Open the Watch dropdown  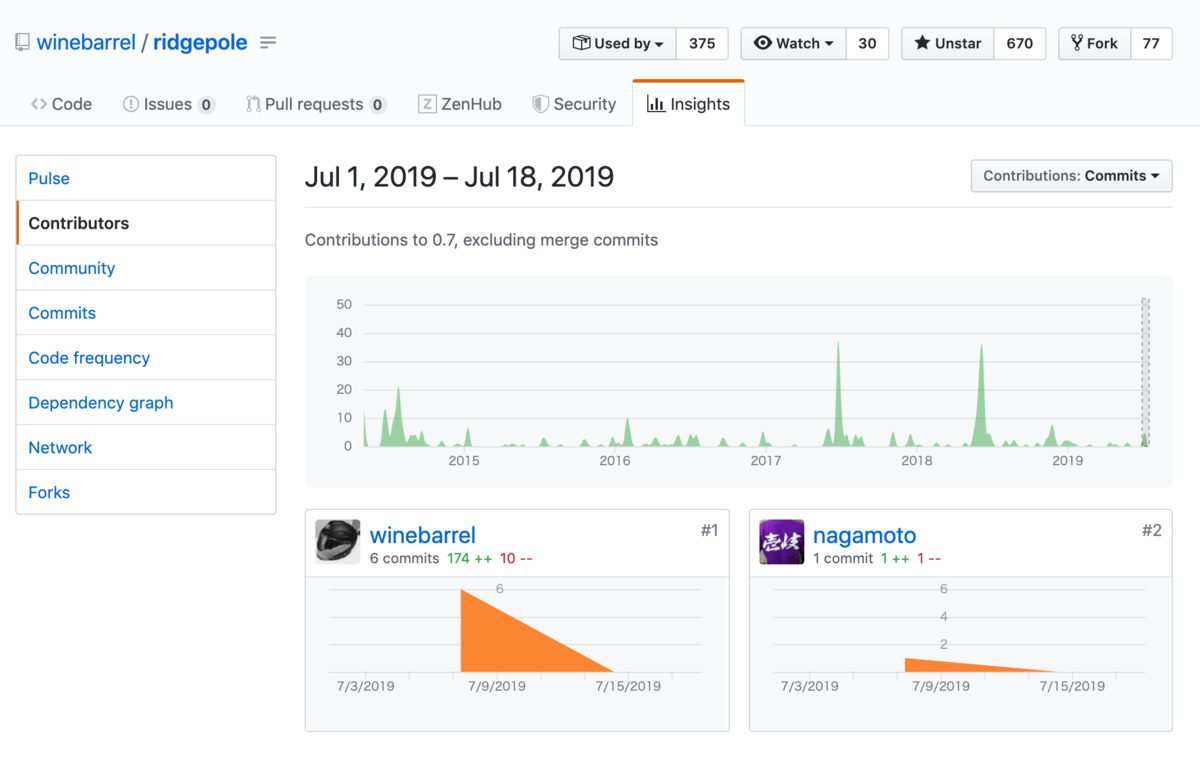(794, 43)
